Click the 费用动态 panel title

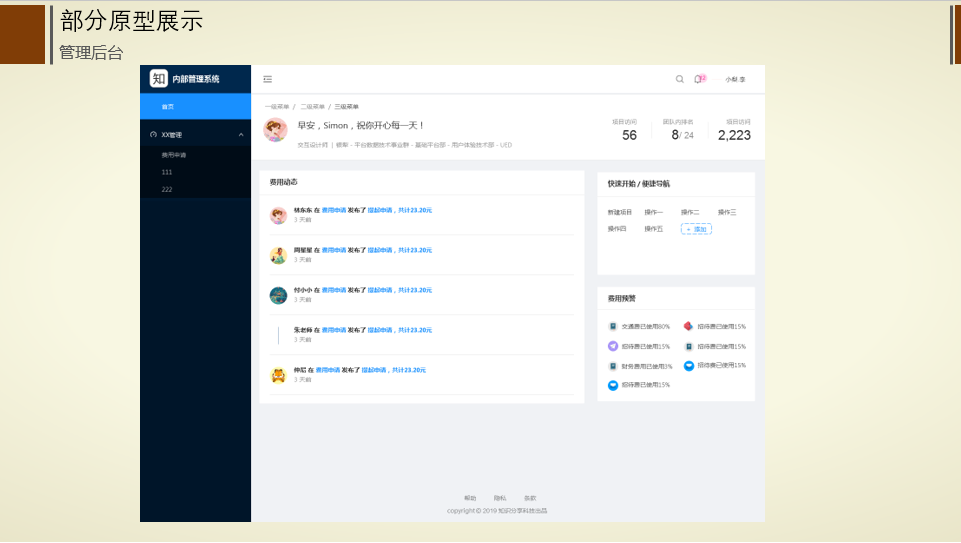[x=283, y=182]
